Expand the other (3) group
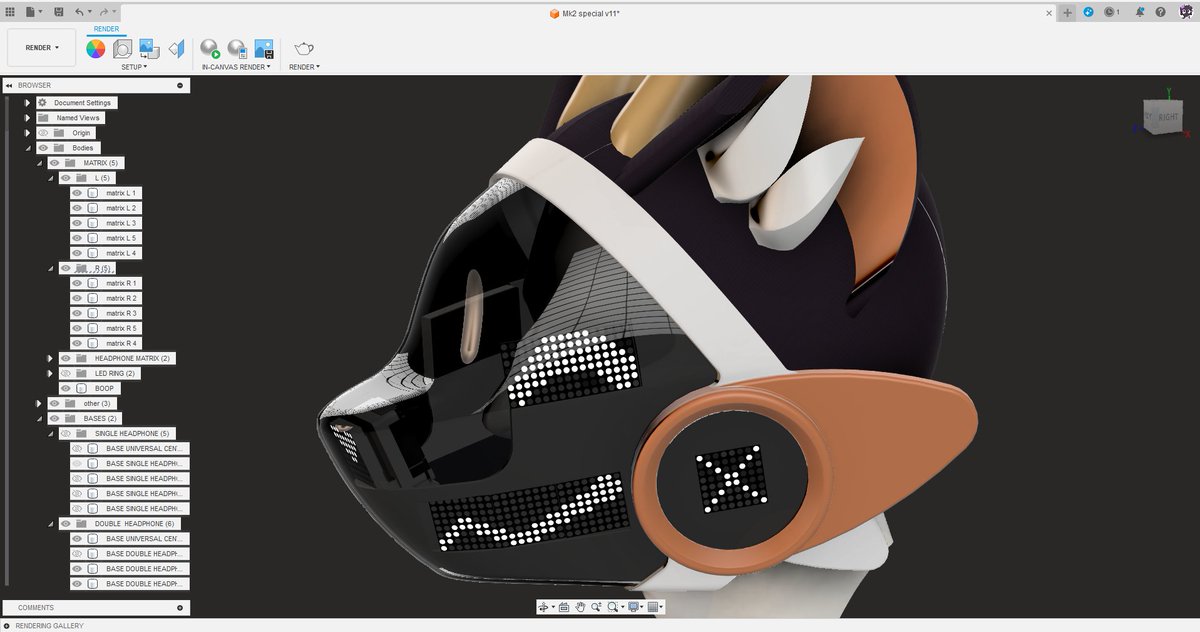Image resolution: width=1200 pixels, height=632 pixels. click(40, 403)
